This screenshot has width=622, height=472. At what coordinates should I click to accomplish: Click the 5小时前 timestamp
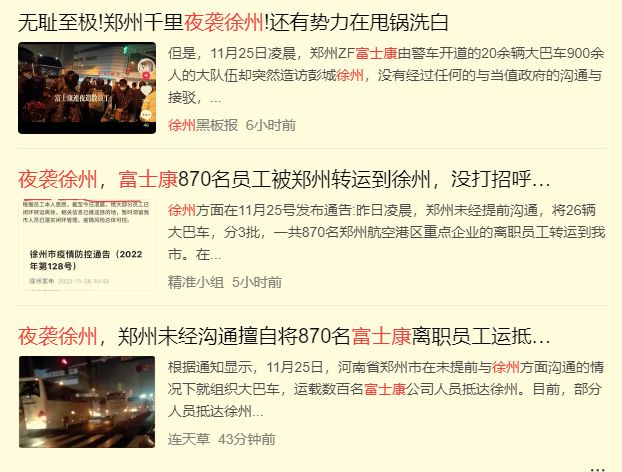coord(257,282)
